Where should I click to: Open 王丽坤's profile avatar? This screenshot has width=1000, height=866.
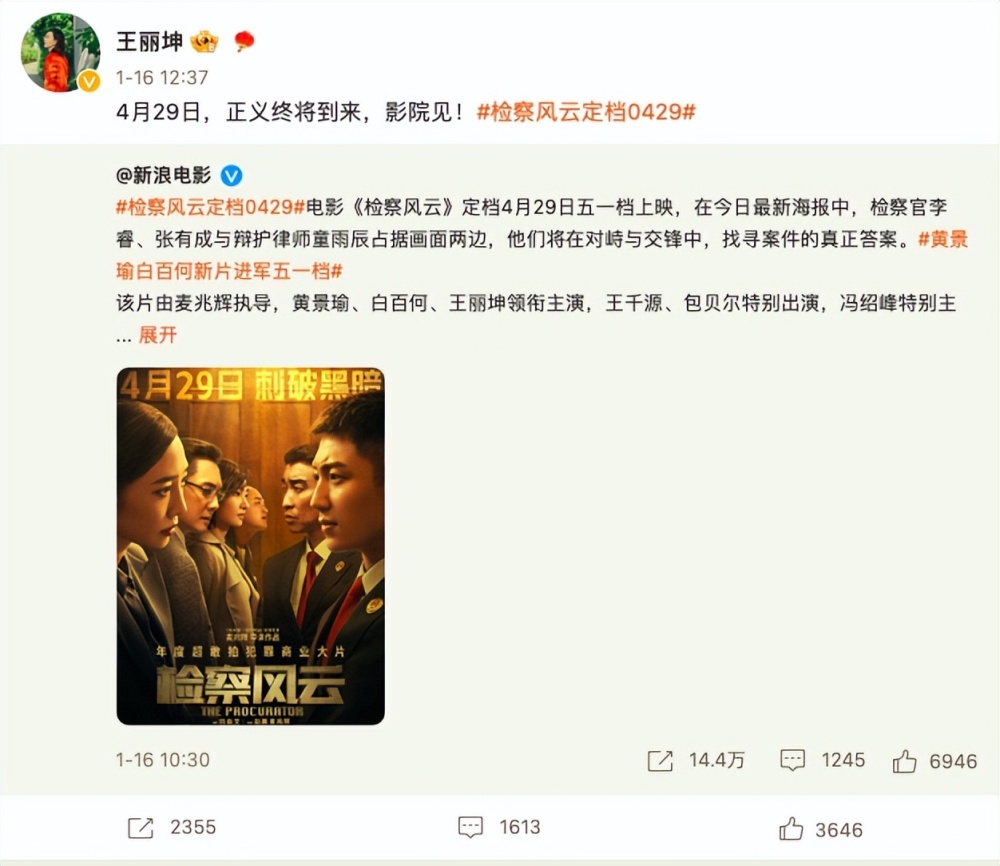[61, 52]
